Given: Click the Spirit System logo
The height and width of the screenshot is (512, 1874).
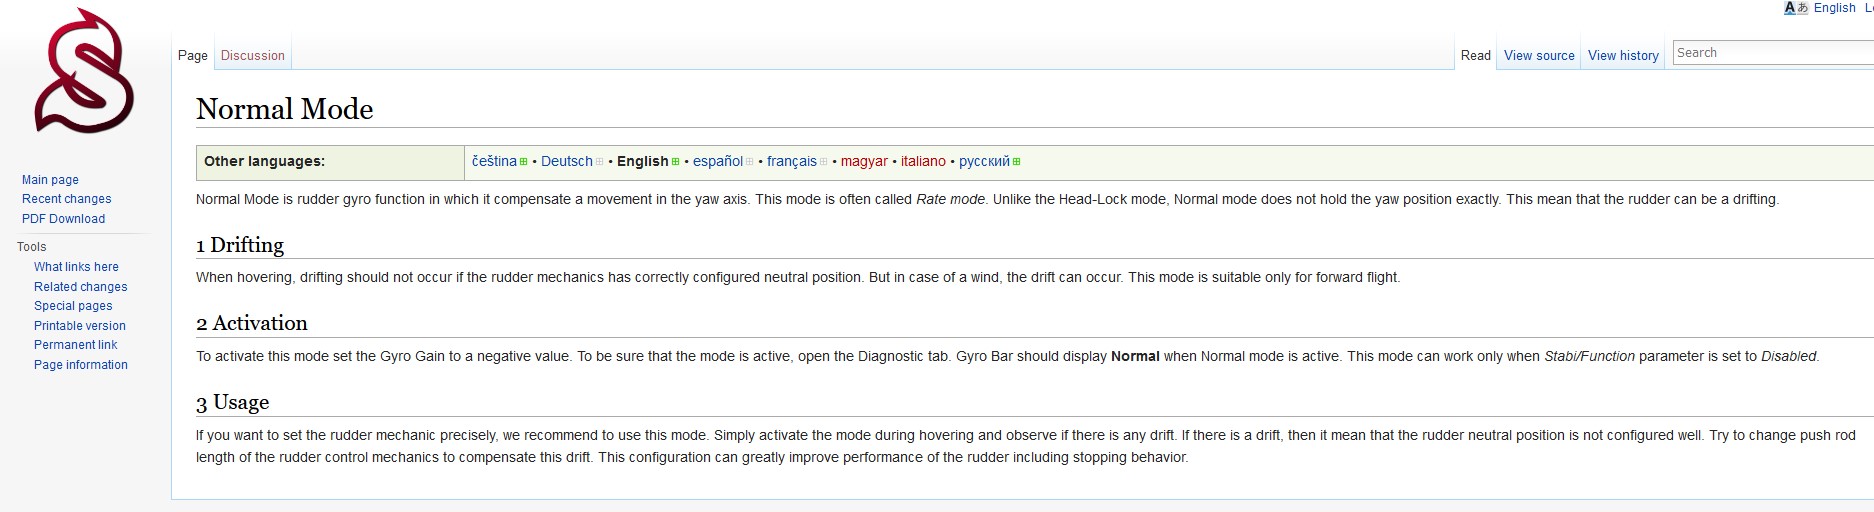Looking at the screenshot, I should 84,72.
